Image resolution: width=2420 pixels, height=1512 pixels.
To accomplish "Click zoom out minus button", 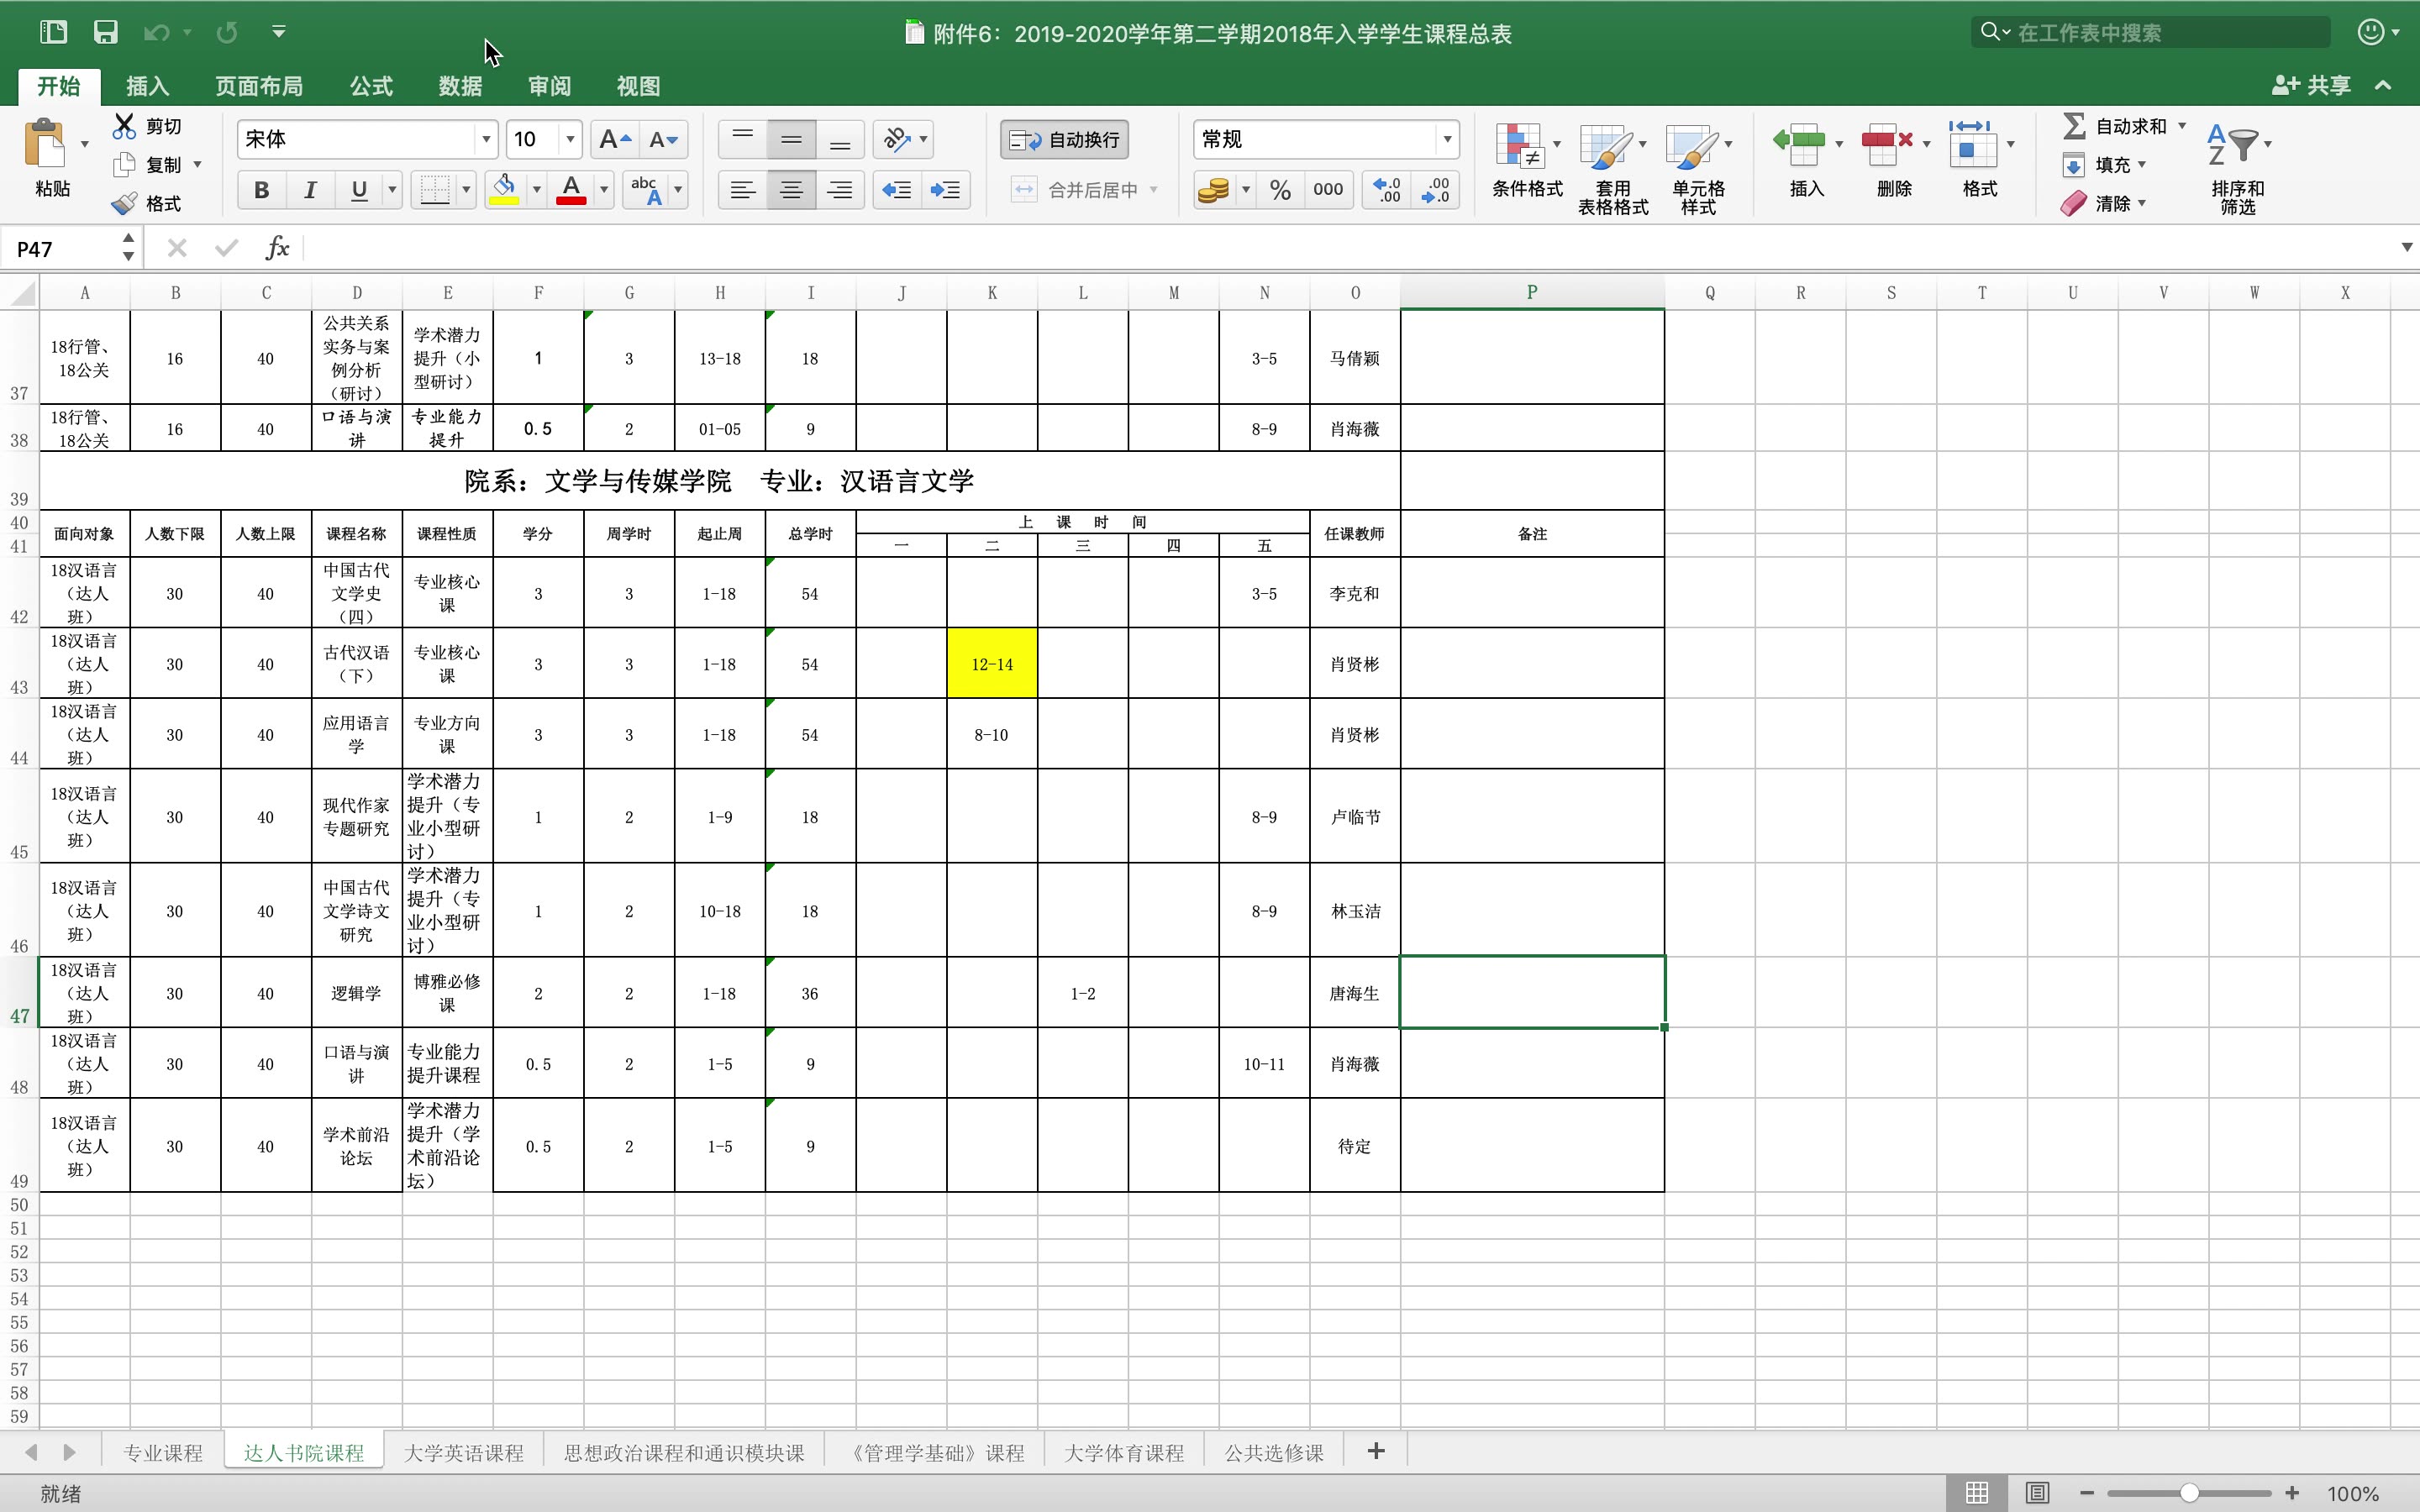I will [x=2087, y=1493].
